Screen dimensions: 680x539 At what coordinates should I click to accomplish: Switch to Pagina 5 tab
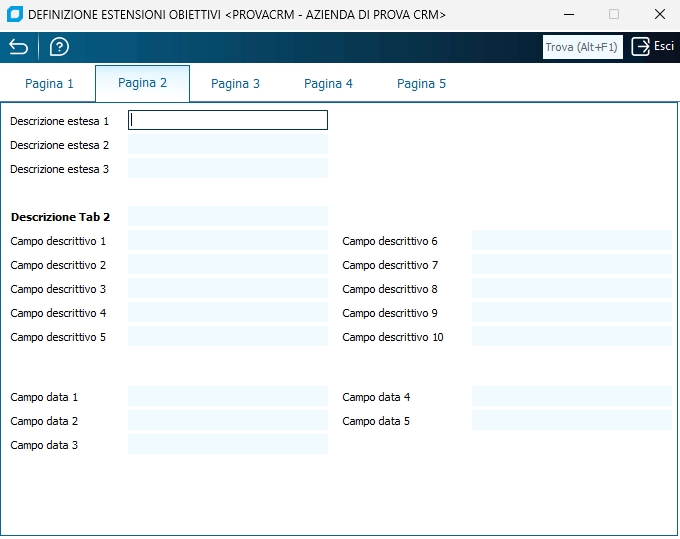click(421, 83)
